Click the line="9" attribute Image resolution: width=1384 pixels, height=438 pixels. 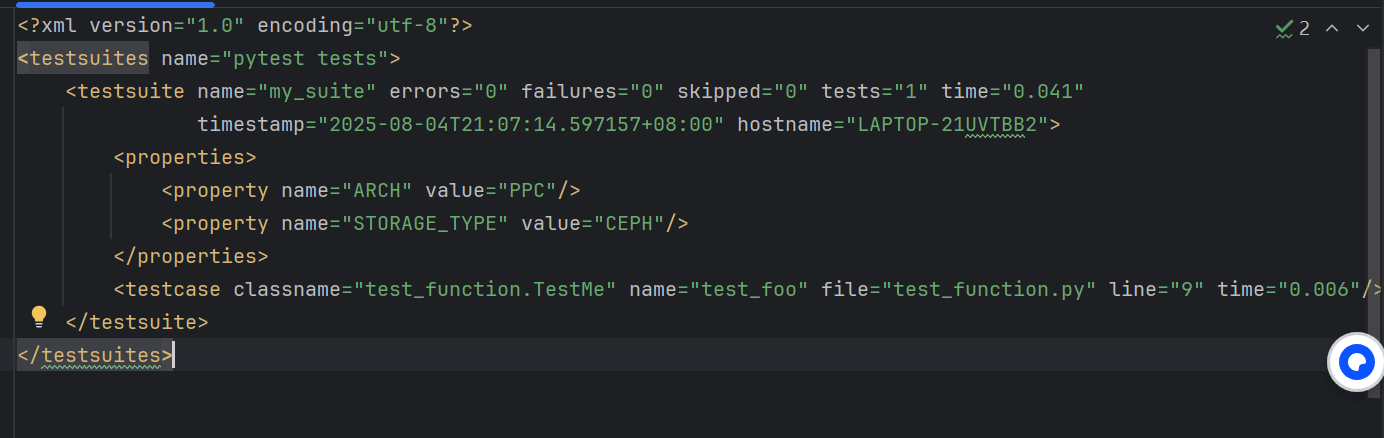tap(1157, 289)
